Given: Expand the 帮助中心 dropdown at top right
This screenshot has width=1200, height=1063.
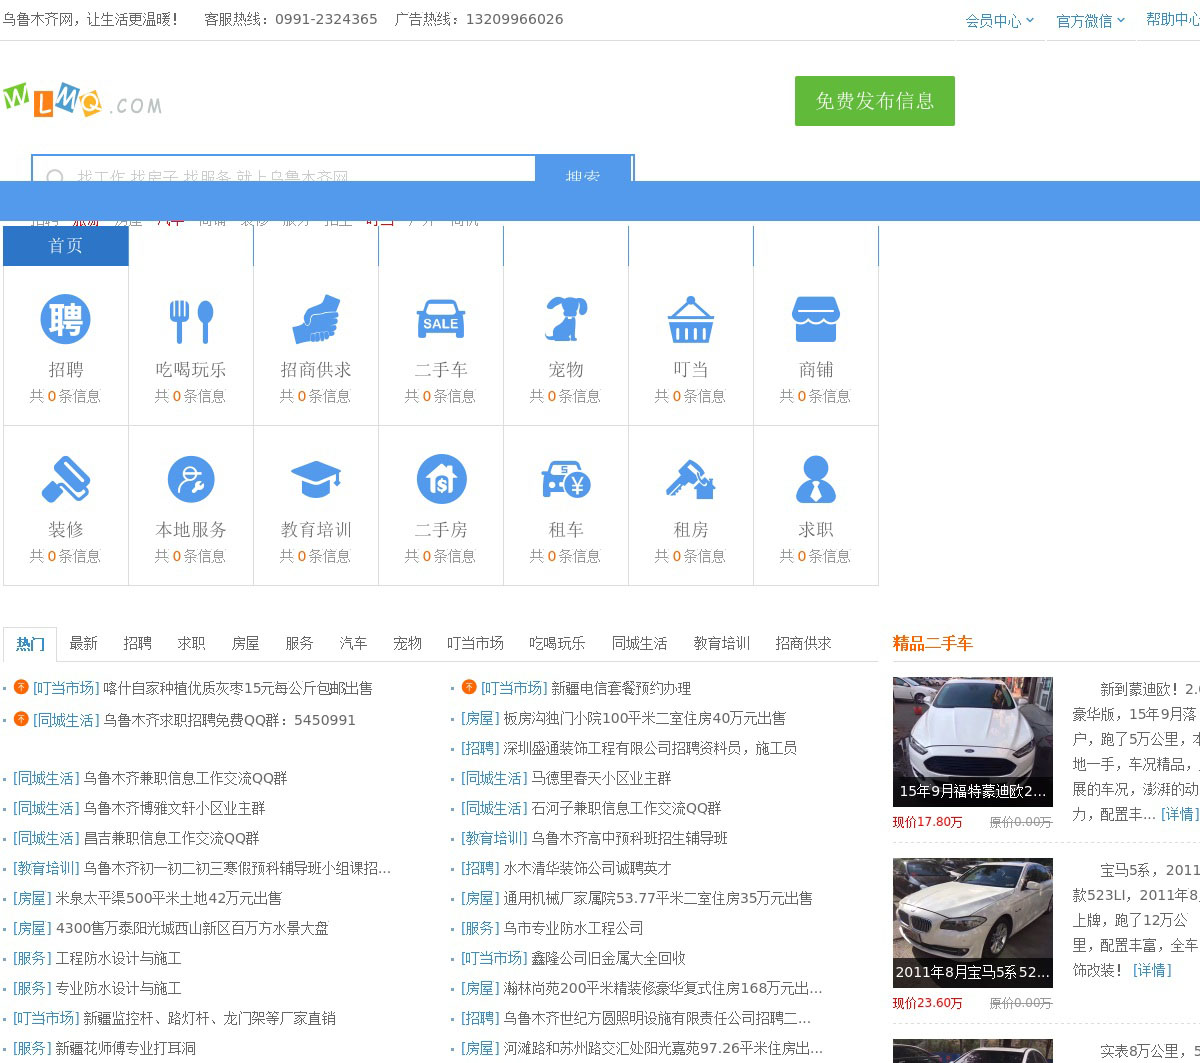Looking at the screenshot, I should pos(1172,20).
